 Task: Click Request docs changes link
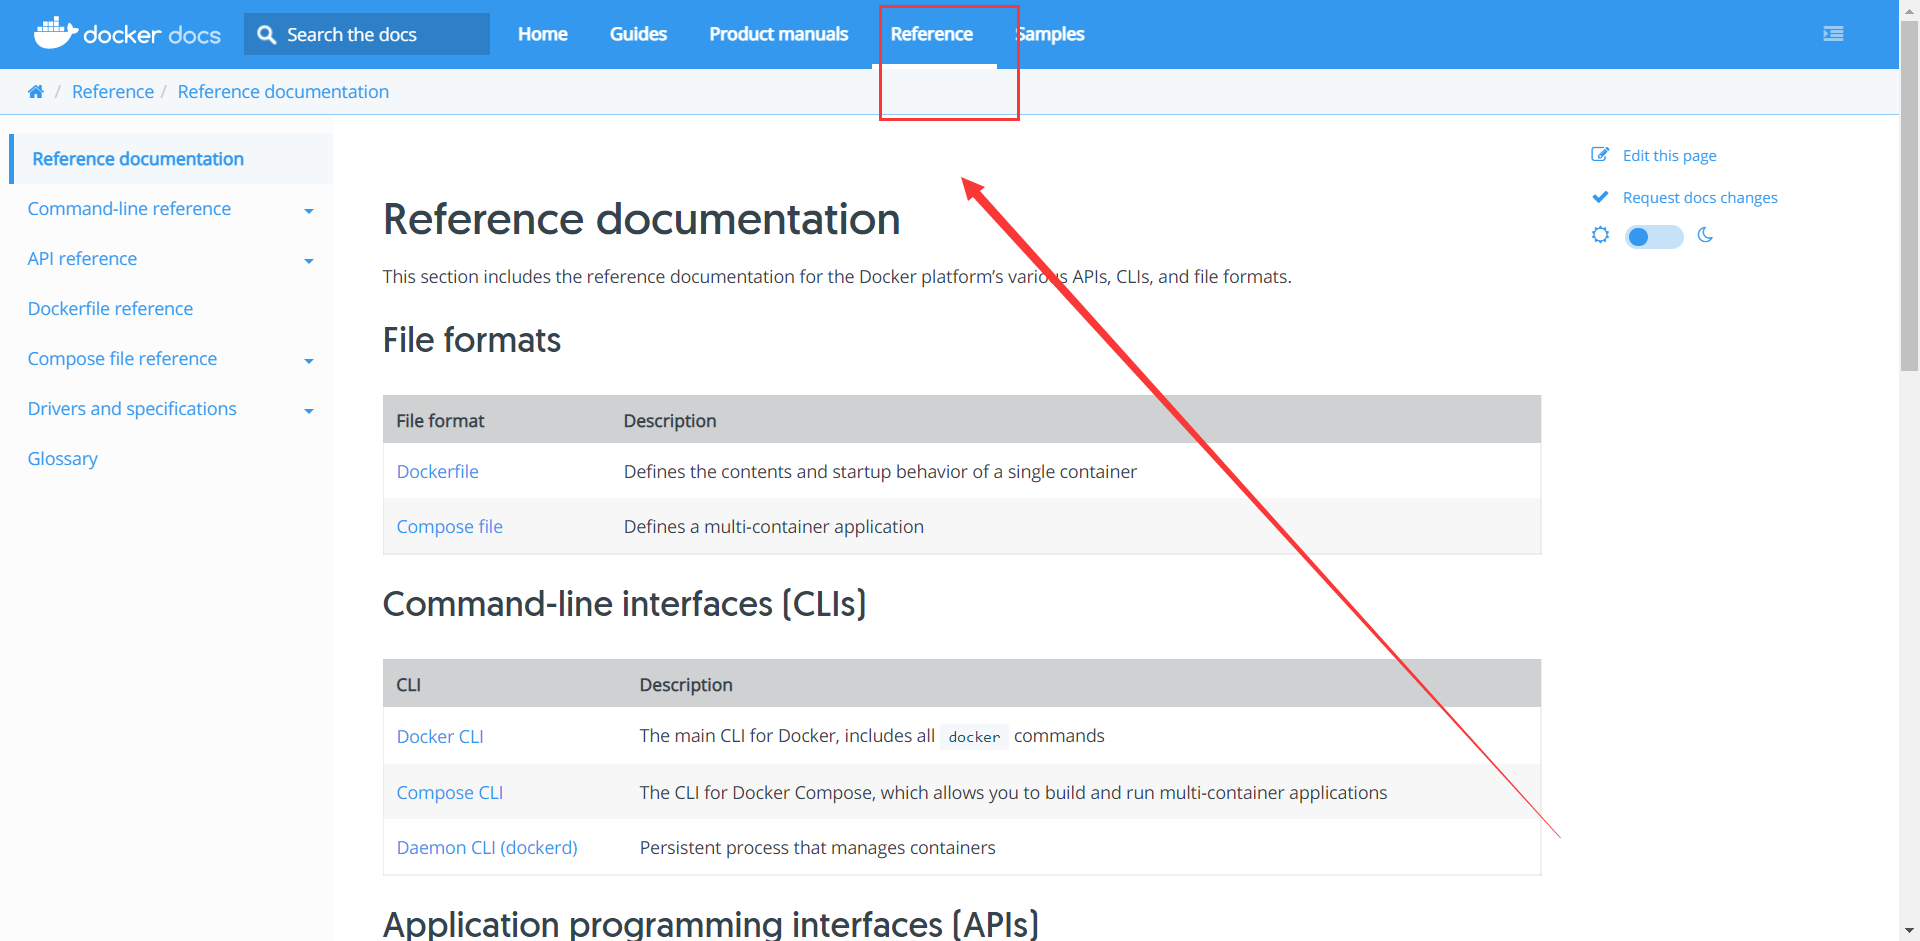[x=1700, y=198]
